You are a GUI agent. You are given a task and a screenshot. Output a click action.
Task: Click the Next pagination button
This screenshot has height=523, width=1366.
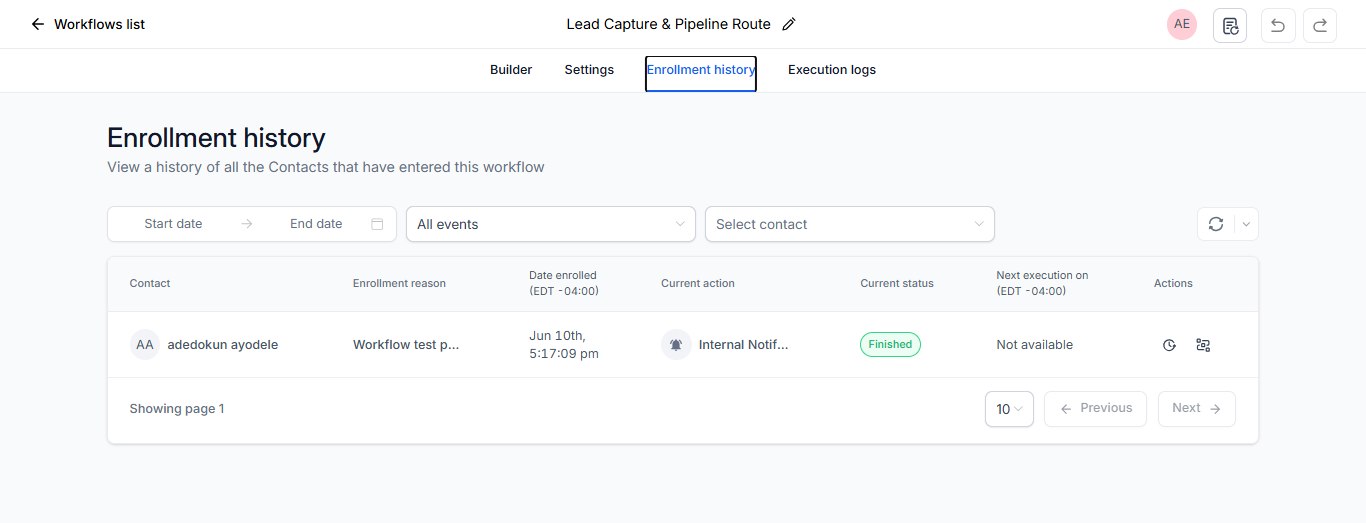click(1196, 409)
